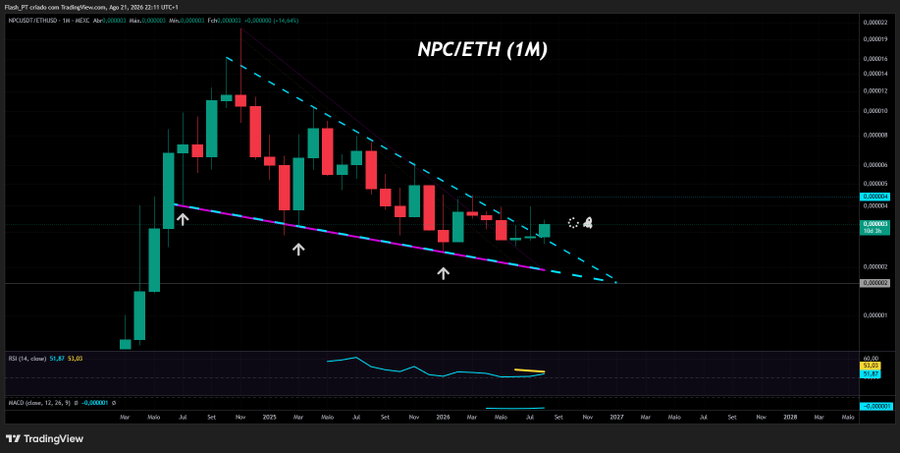The width and height of the screenshot is (900, 453).
Task: Click the 2026 label on the time axis
Action: click(443, 417)
